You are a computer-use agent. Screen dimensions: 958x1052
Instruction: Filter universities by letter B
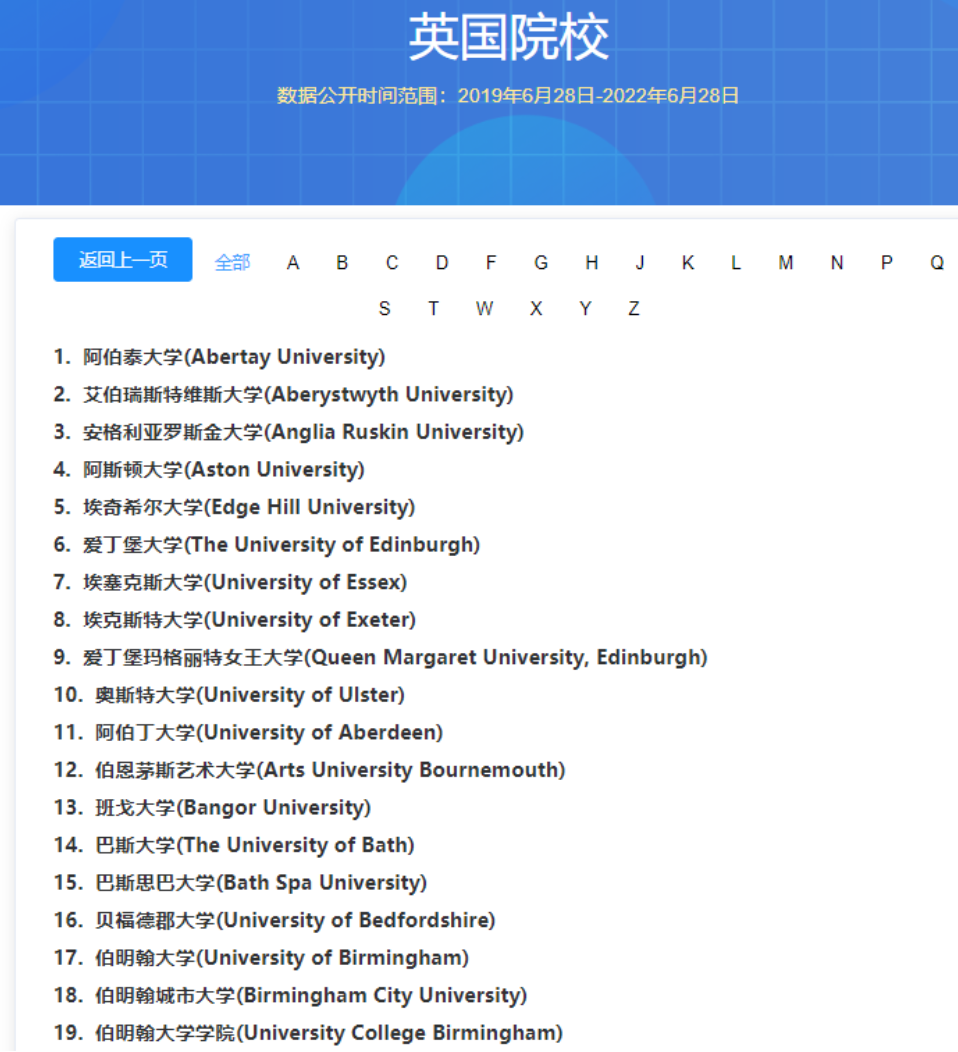point(342,263)
